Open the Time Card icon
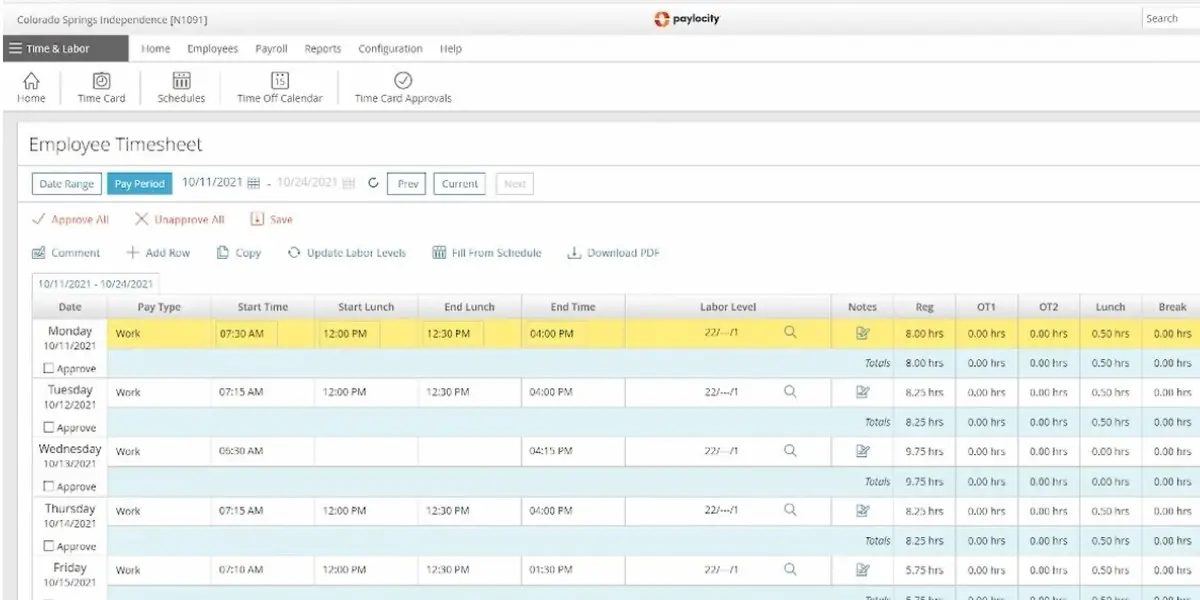The height and width of the screenshot is (600, 1200). pyautogui.click(x=102, y=81)
